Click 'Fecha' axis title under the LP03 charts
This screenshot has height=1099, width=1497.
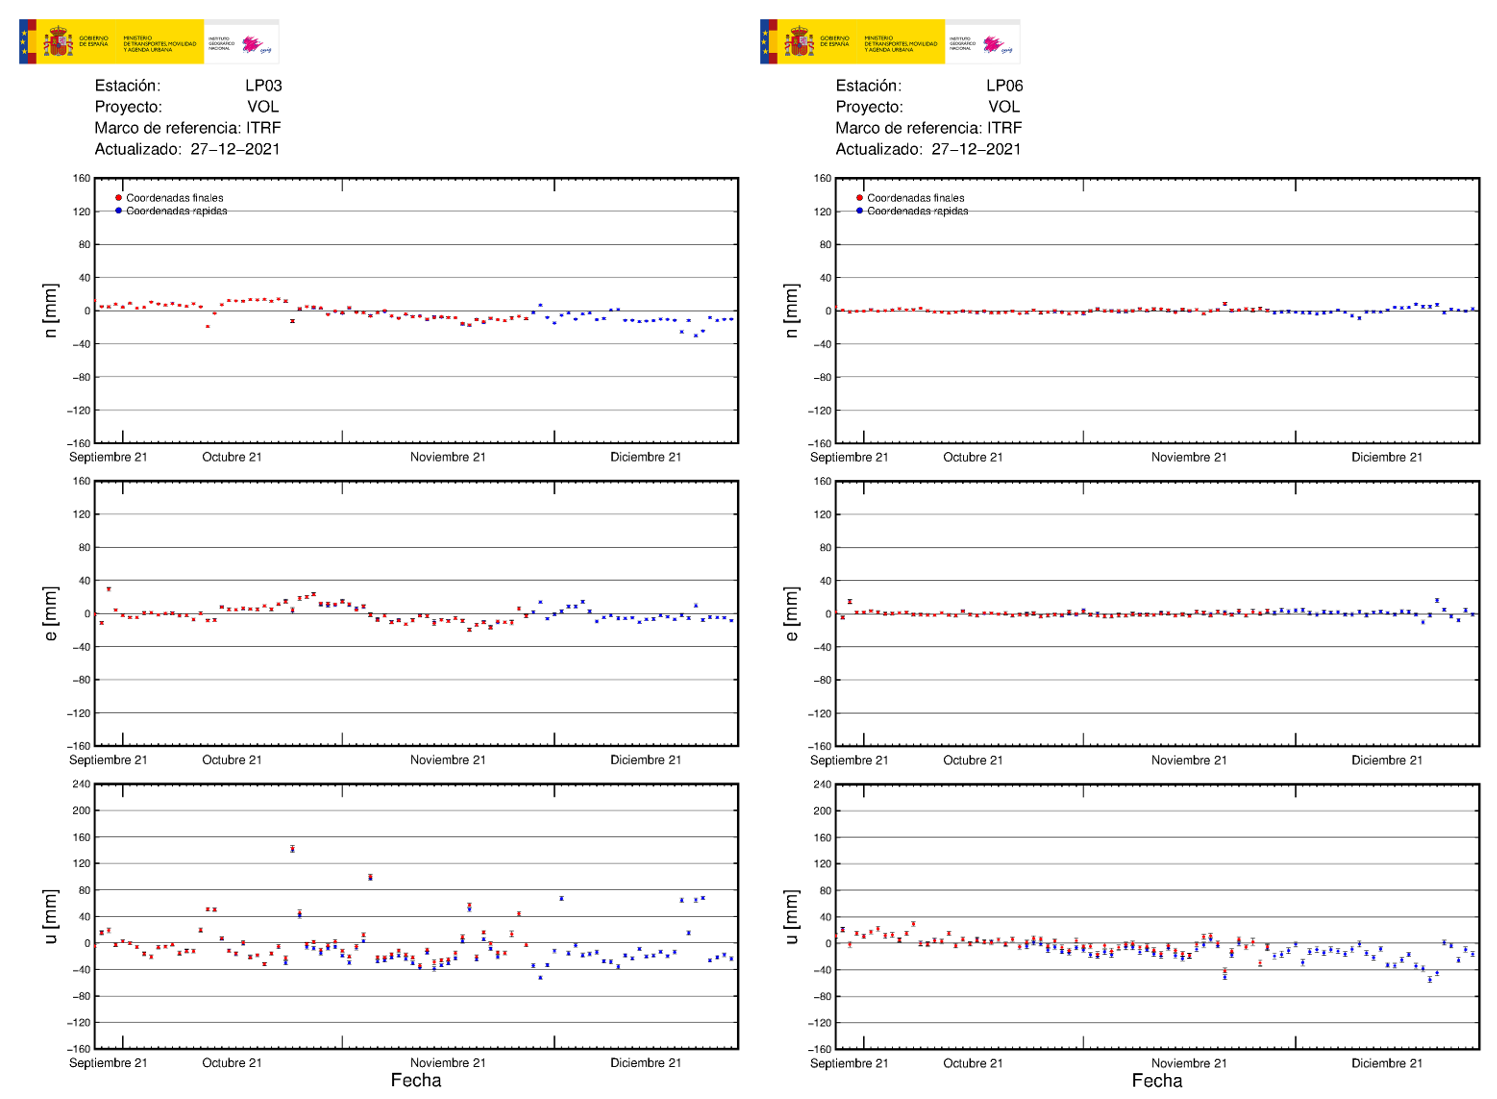pos(416,1080)
